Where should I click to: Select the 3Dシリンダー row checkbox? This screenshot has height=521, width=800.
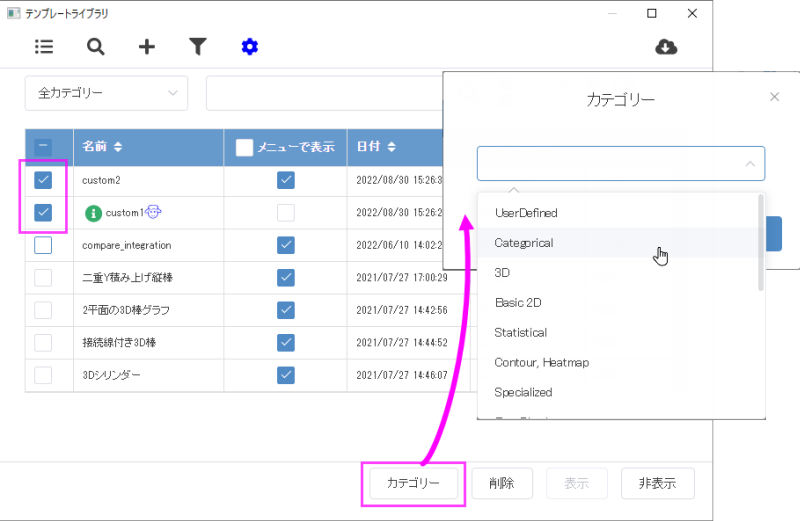click(43, 375)
